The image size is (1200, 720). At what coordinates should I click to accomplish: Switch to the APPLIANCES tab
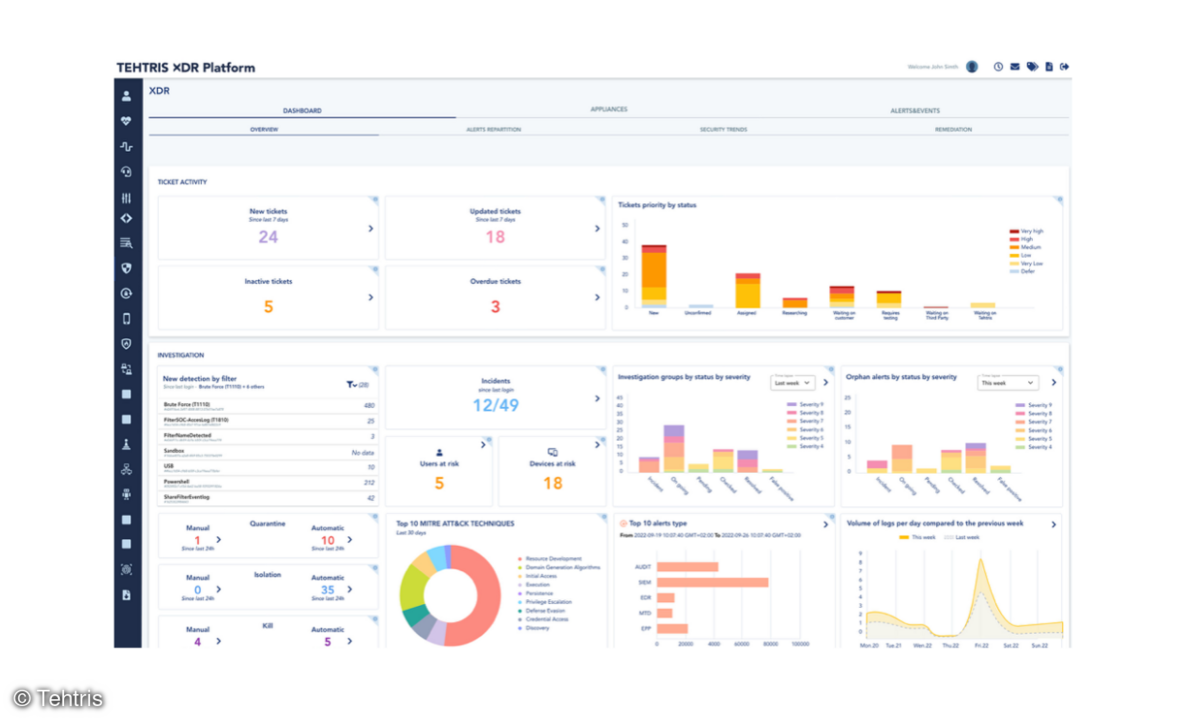609,110
